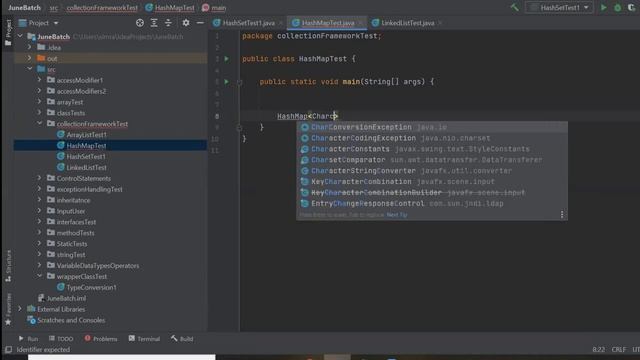Click Expand All icon in Project panel
Screen dimensions: 640x360
point(154,23)
